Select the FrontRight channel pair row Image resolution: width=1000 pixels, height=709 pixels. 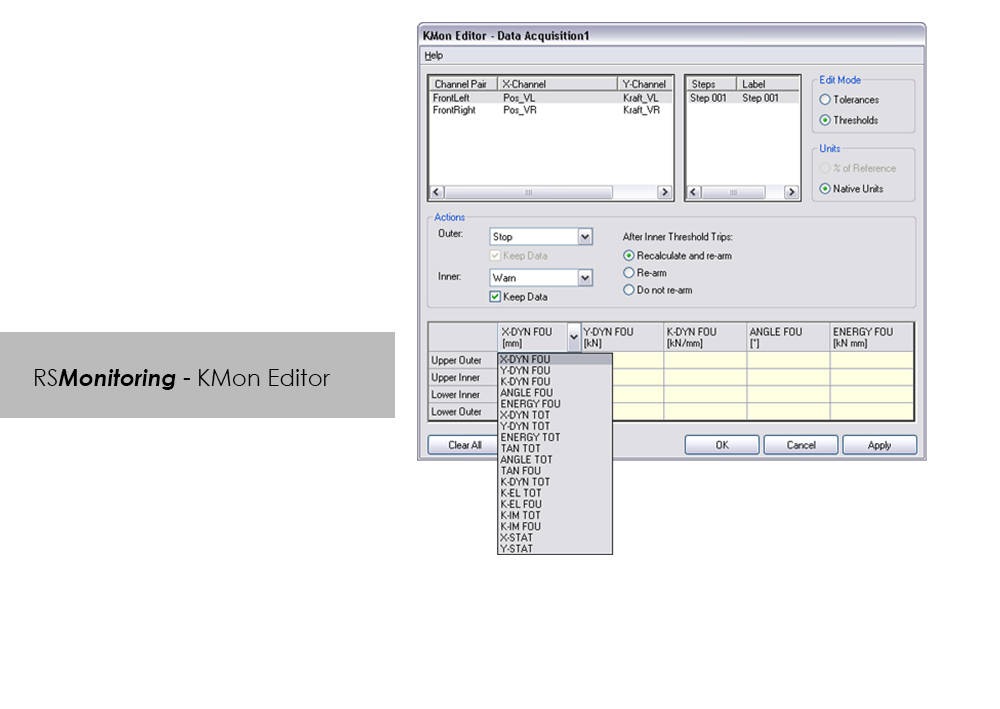coord(455,111)
